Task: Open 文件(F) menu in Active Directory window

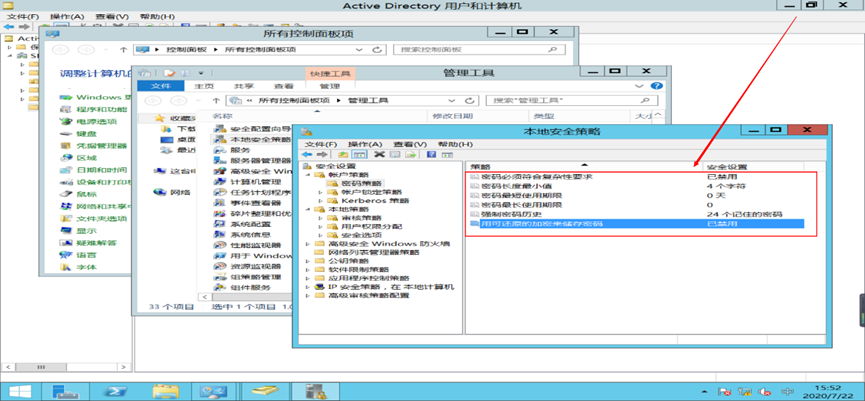Action: click(23, 17)
